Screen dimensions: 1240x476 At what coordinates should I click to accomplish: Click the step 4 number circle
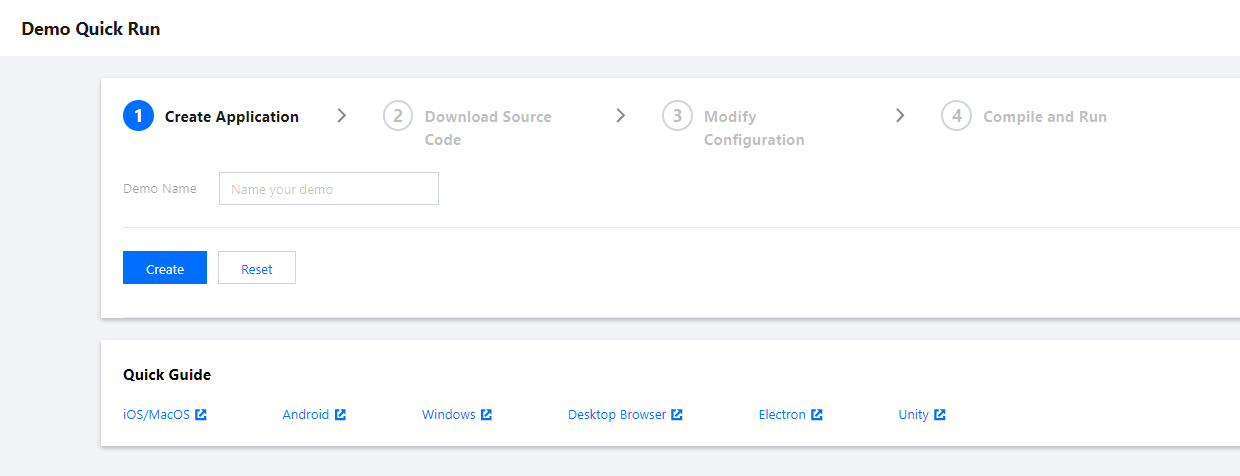(x=956, y=116)
